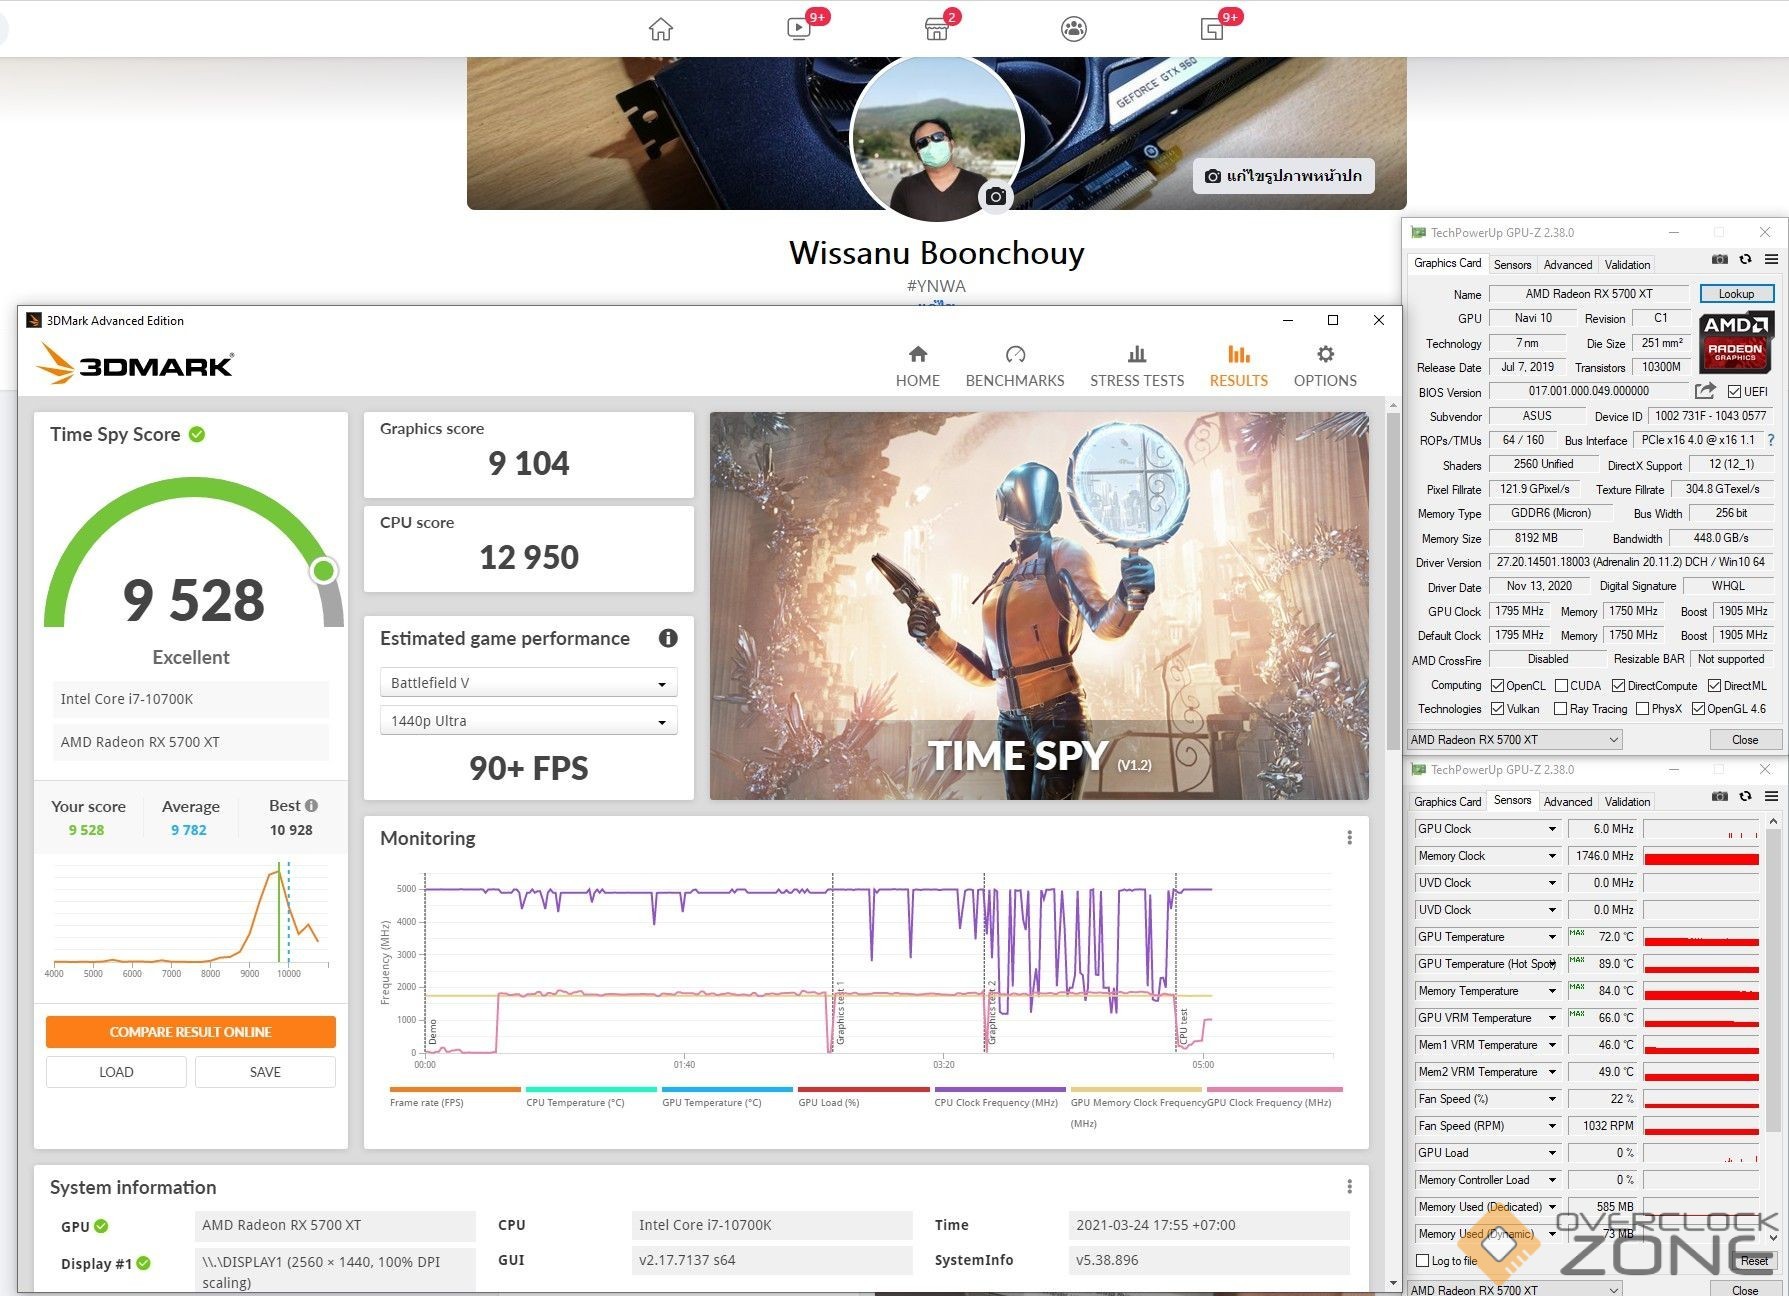1789x1296 pixels.
Task: Click the GPU-Z refresh icon
Action: [1745, 260]
